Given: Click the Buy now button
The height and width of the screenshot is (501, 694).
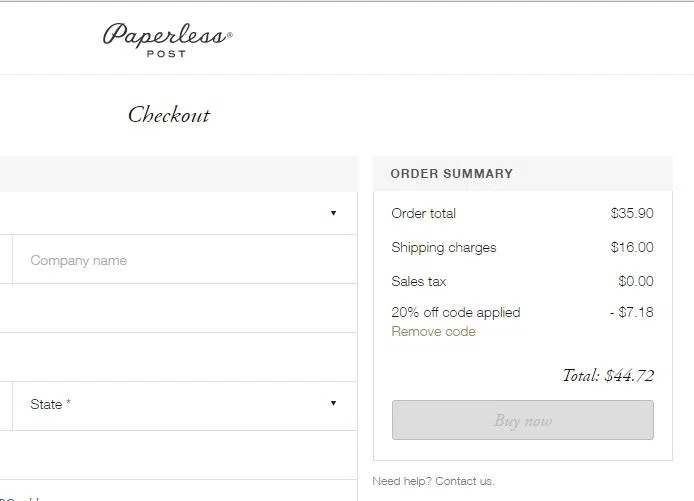Looking at the screenshot, I should [523, 420].
